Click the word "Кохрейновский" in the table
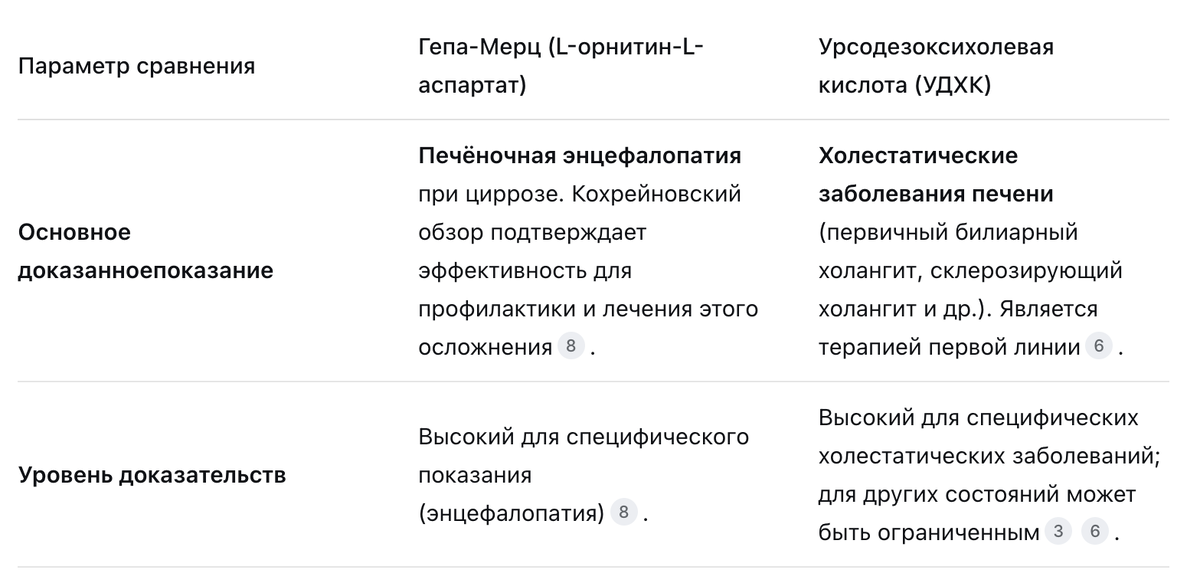This screenshot has height=583, width=1200. click(659, 194)
